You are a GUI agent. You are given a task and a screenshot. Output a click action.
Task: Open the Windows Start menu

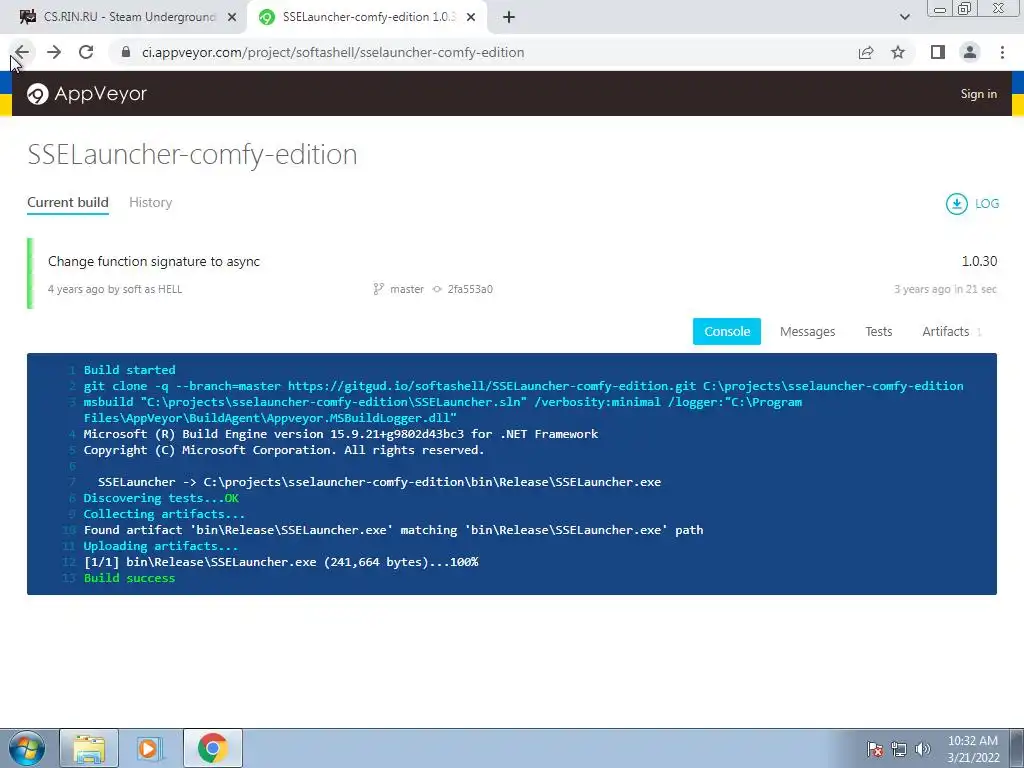tap(27, 748)
